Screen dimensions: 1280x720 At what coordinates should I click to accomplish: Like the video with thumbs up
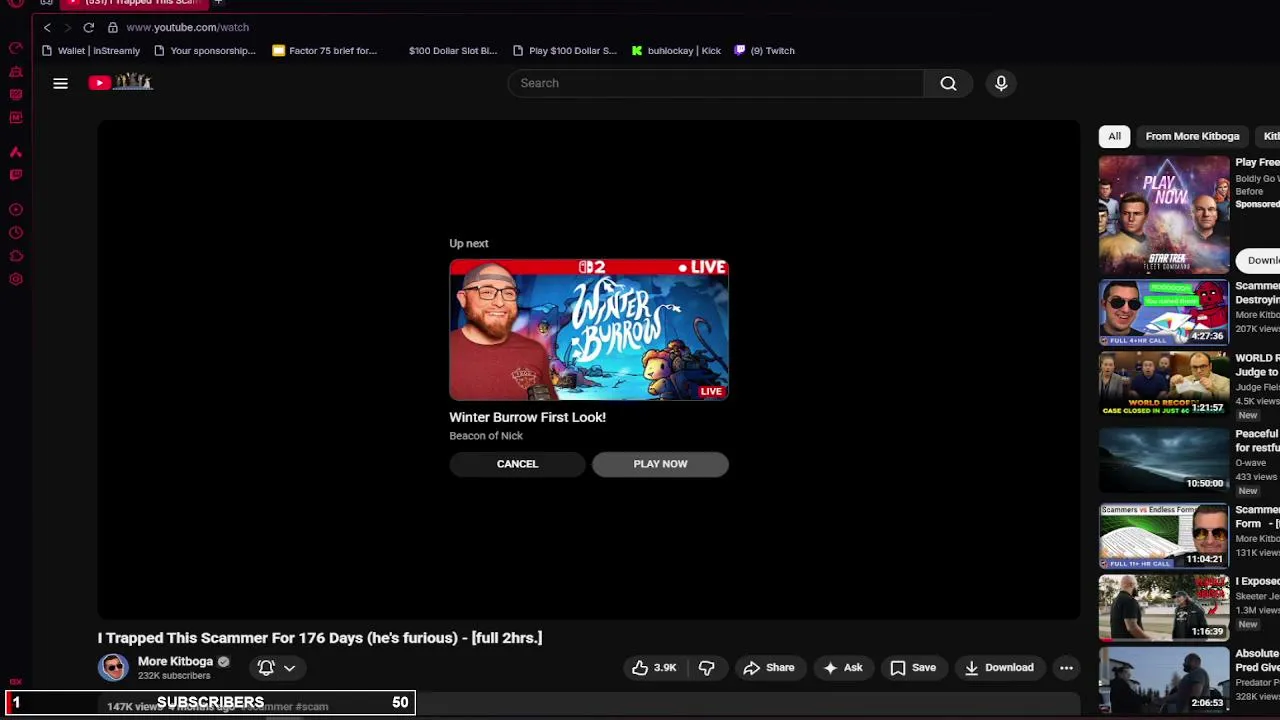654,668
